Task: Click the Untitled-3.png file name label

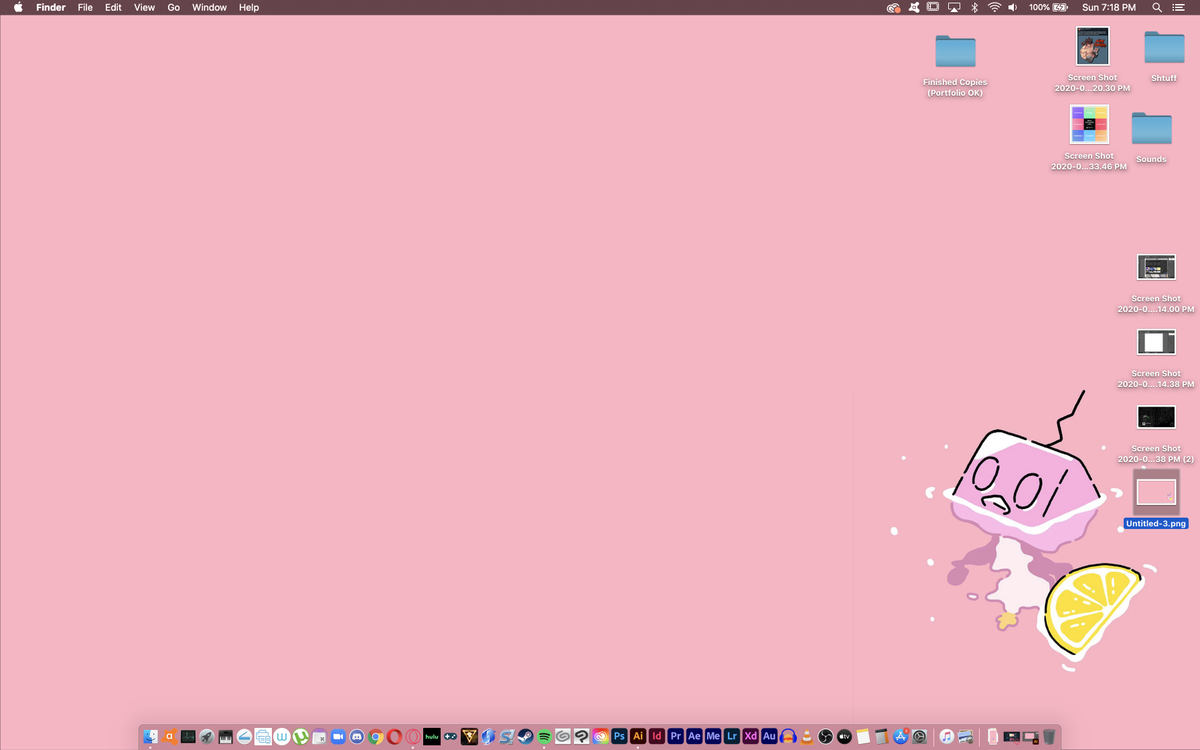Action: (x=1156, y=523)
